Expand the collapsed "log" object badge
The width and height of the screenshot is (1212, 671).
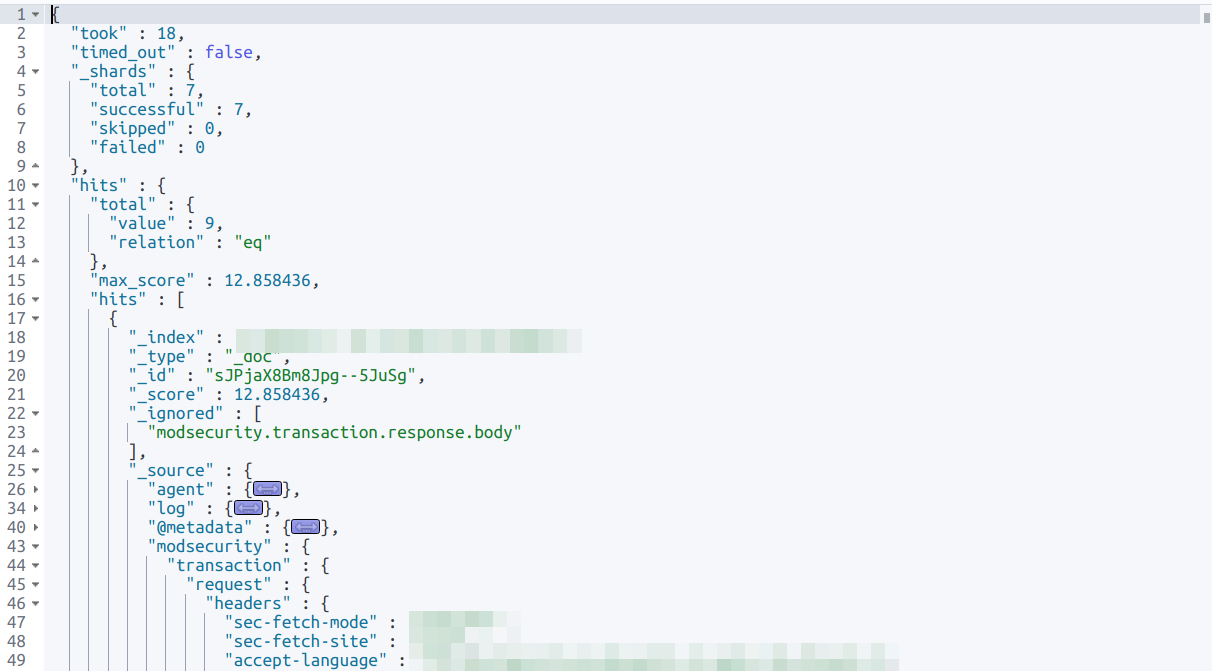tap(249, 508)
